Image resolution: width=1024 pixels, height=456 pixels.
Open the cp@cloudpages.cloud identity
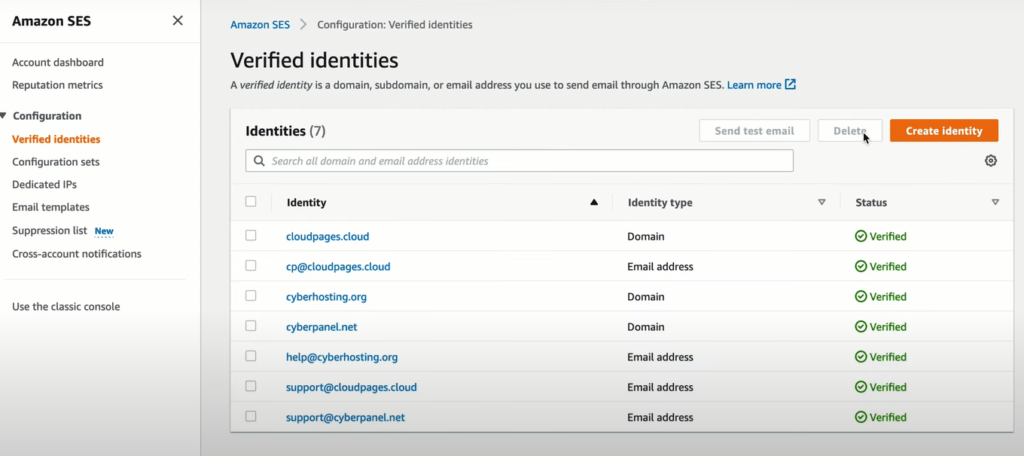click(x=338, y=267)
